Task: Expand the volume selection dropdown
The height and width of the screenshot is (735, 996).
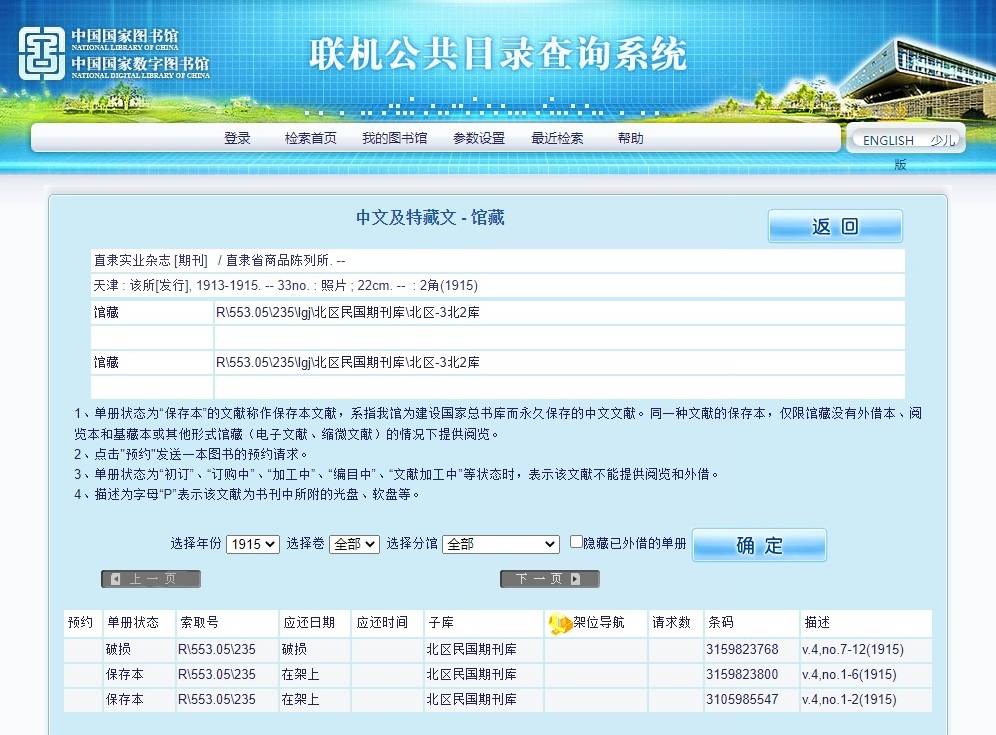Action: (354, 544)
